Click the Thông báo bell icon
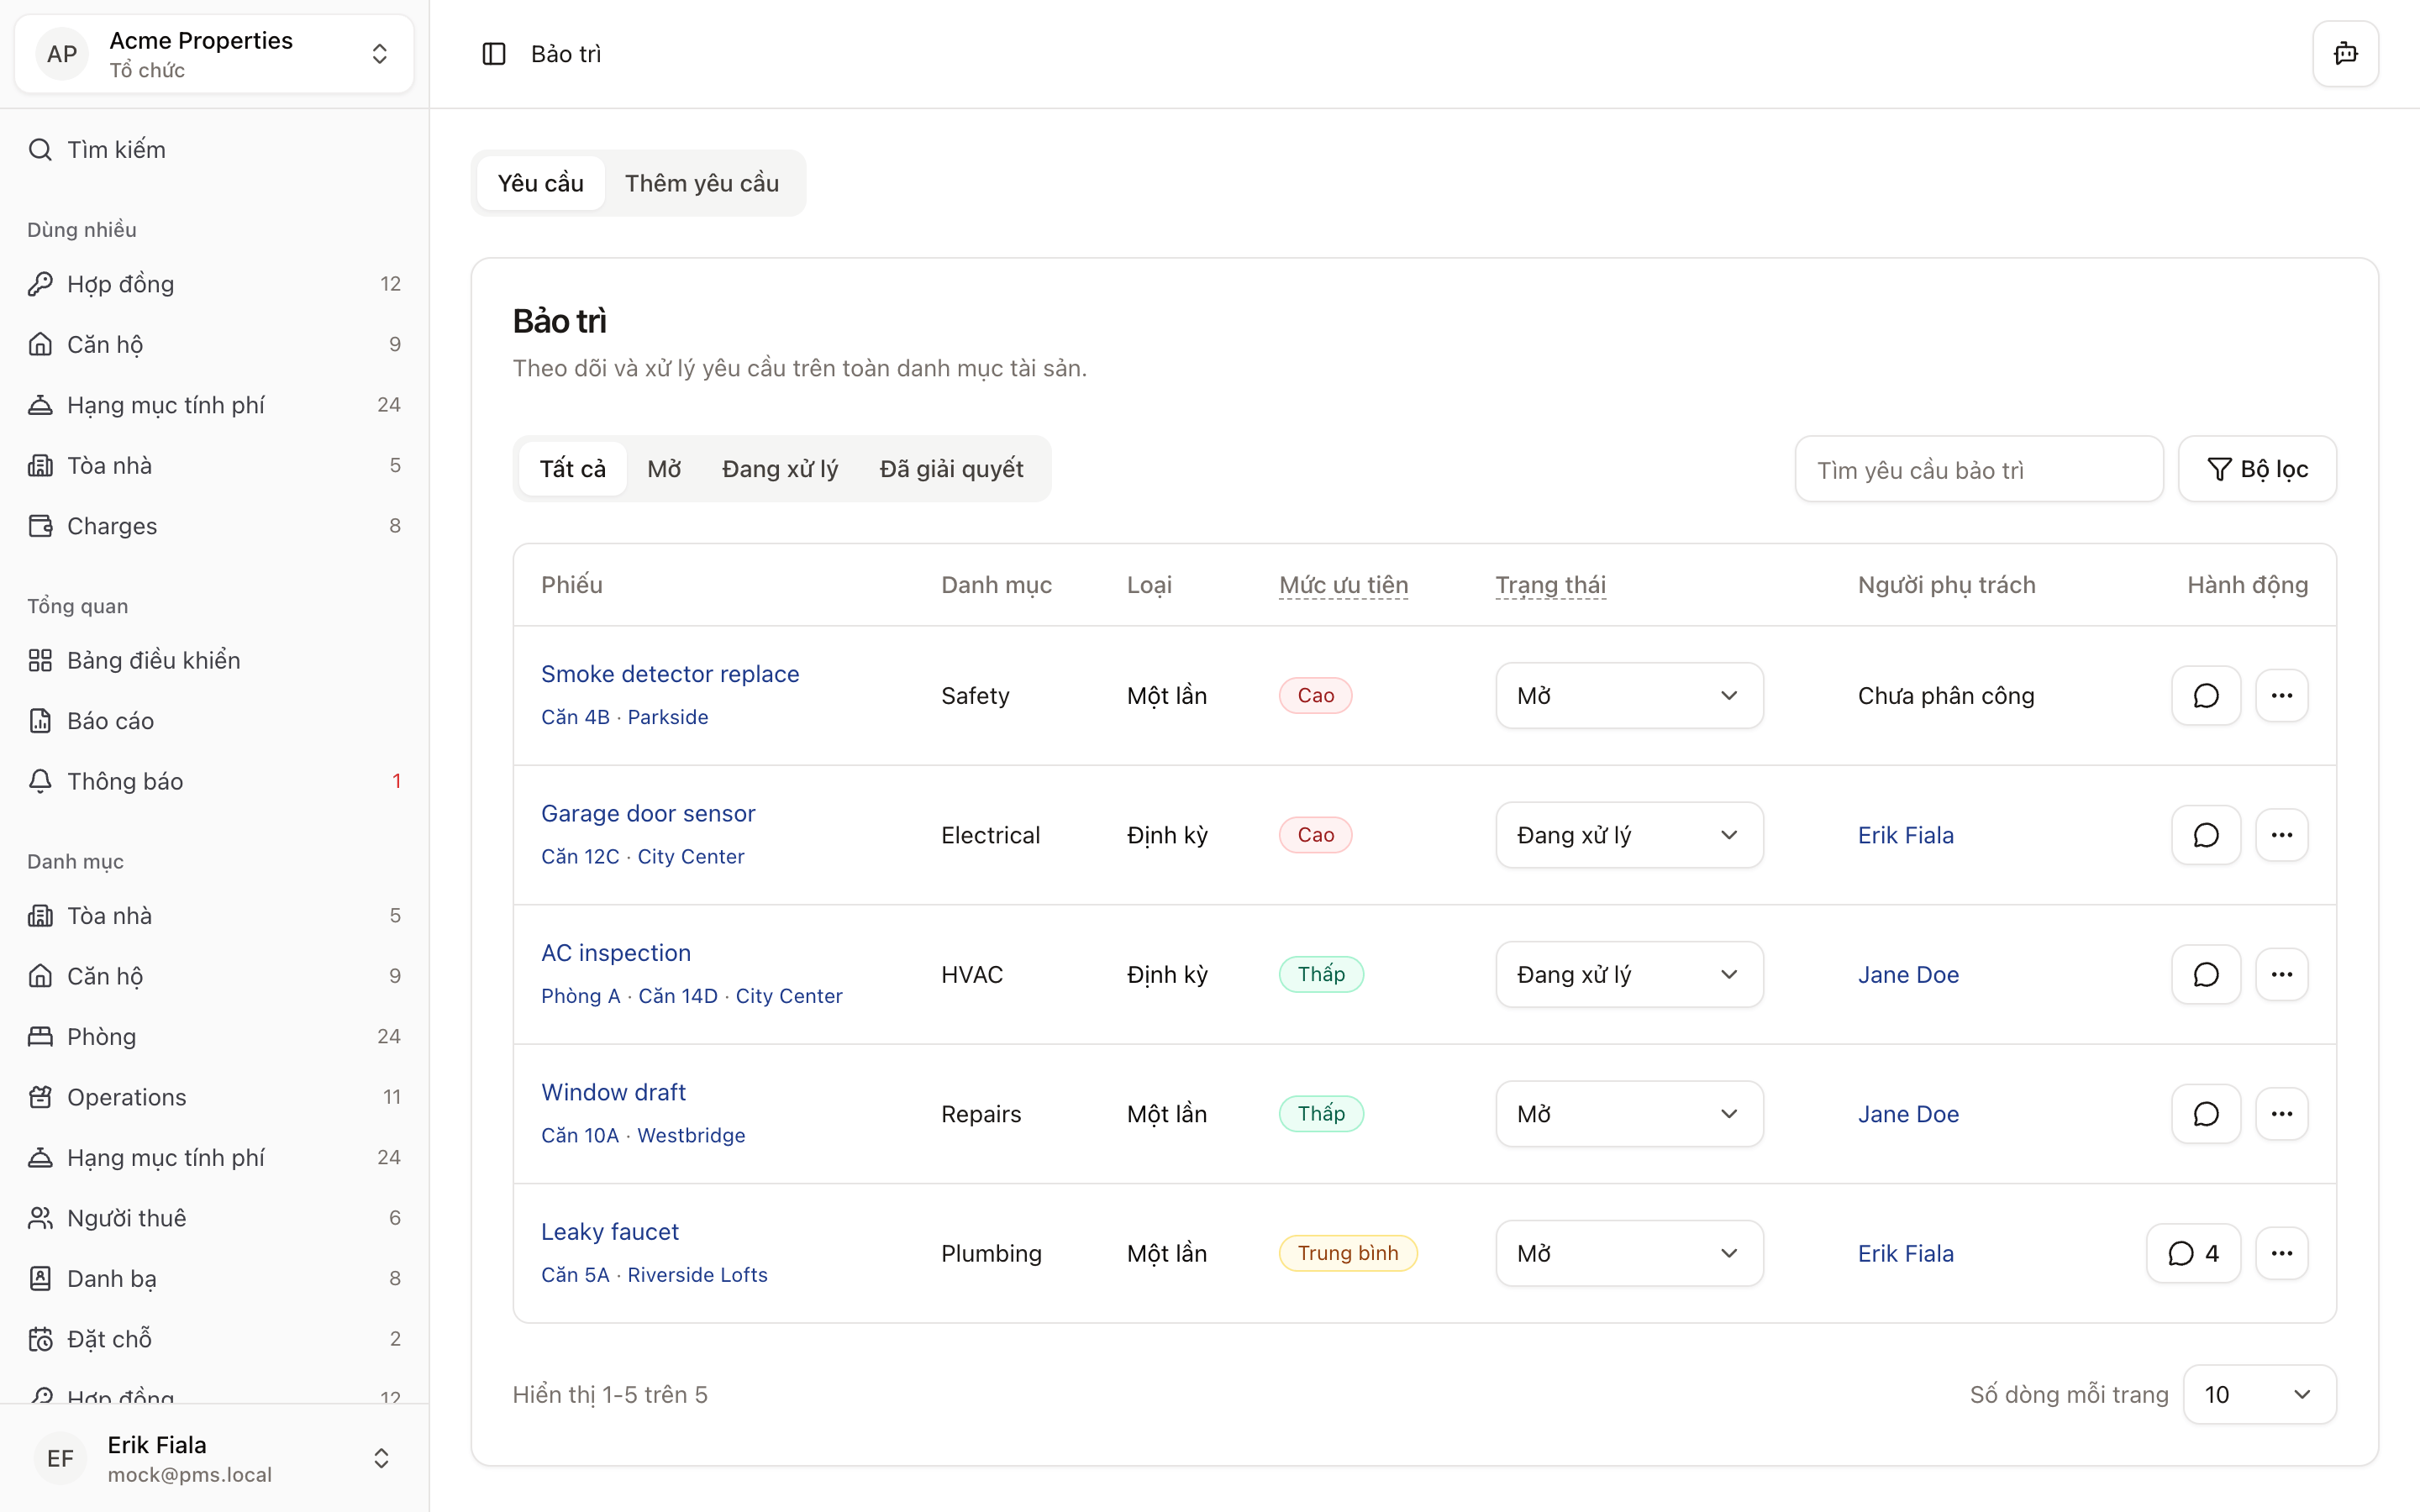 point(40,781)
